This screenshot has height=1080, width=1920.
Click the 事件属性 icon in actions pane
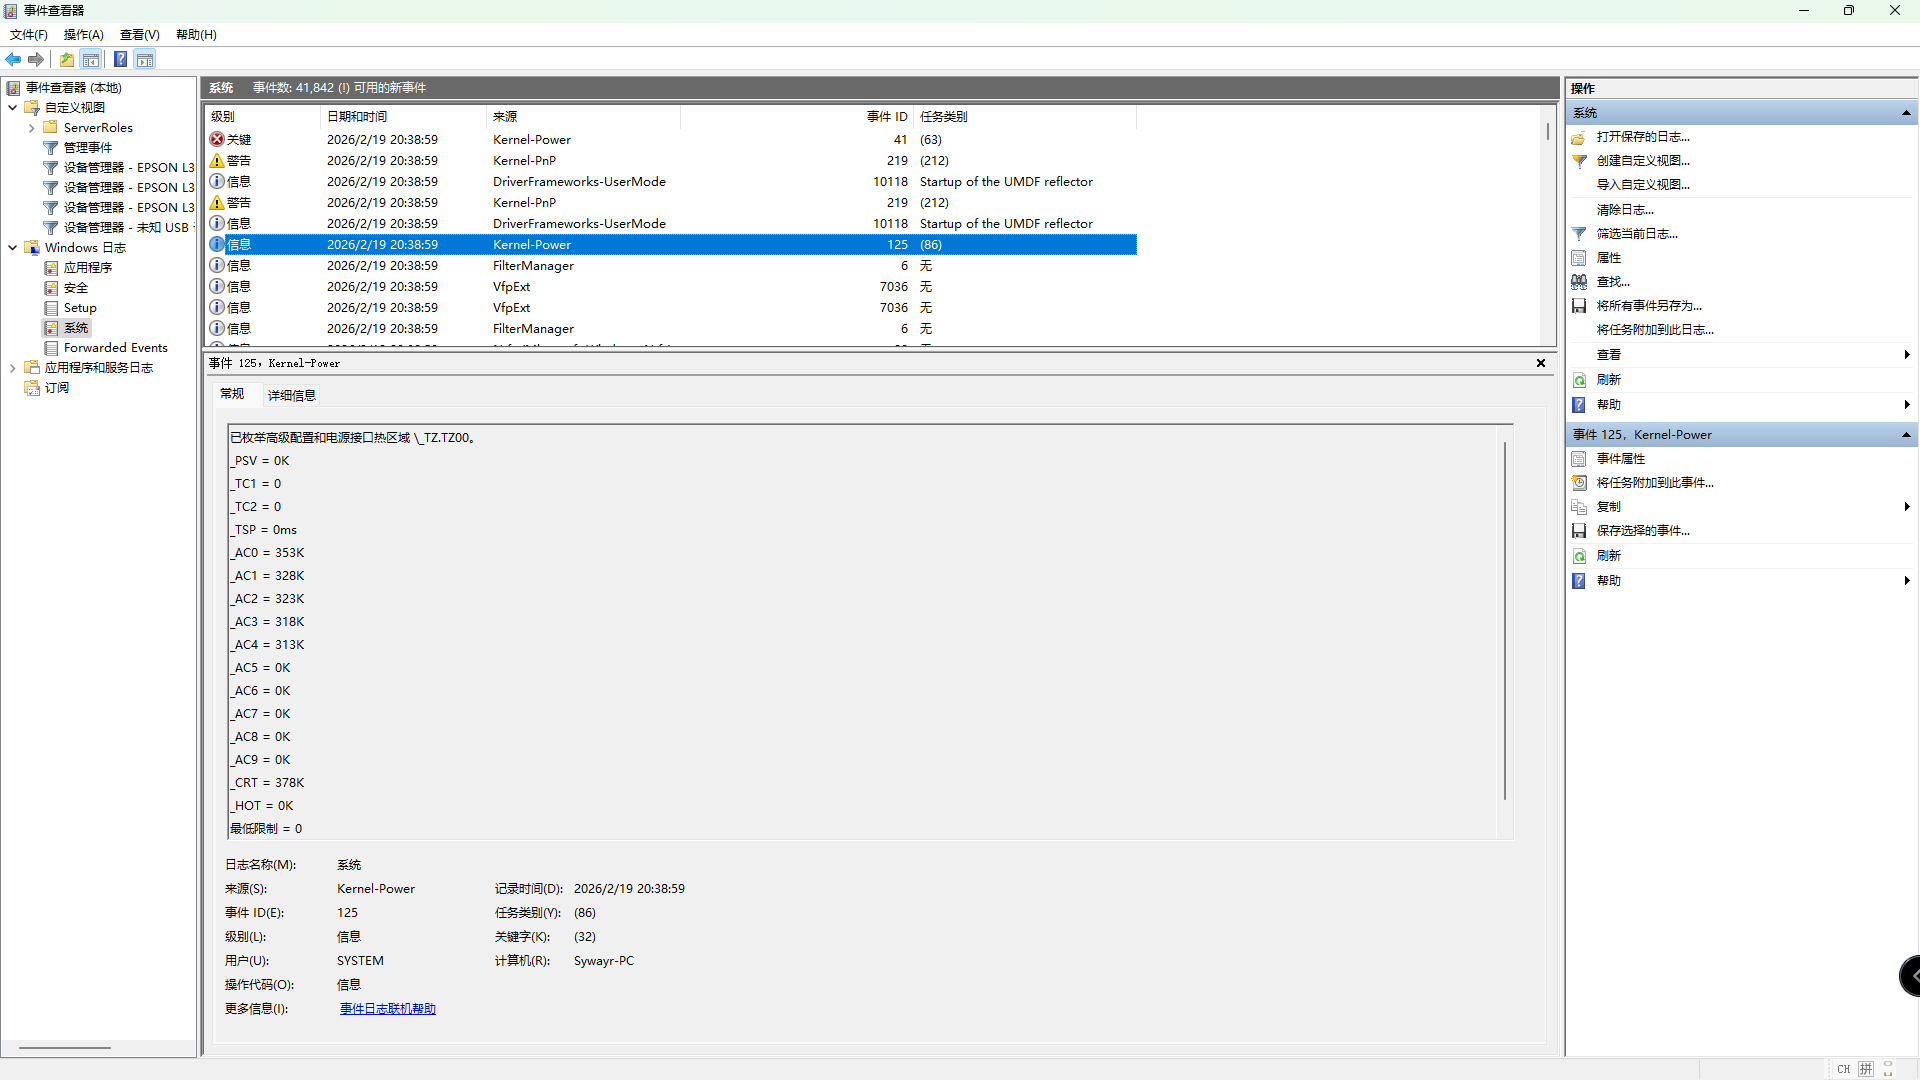(1579, 459)
